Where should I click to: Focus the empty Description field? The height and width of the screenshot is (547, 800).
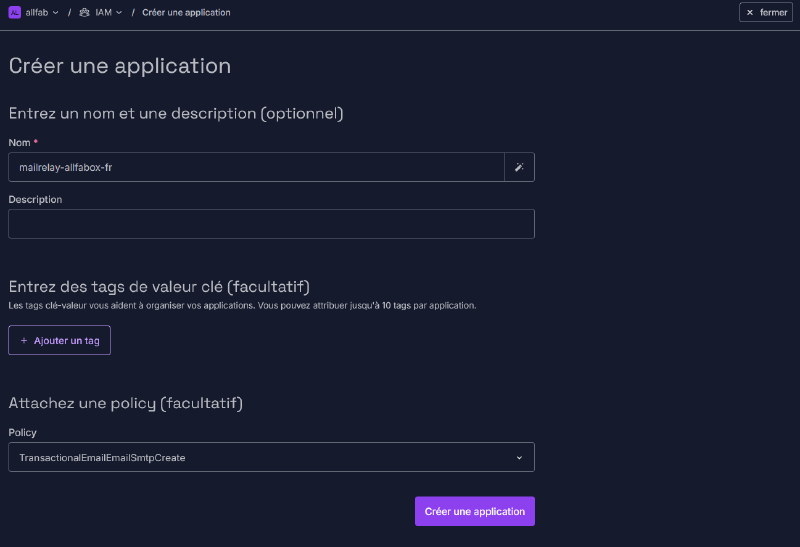271,224
